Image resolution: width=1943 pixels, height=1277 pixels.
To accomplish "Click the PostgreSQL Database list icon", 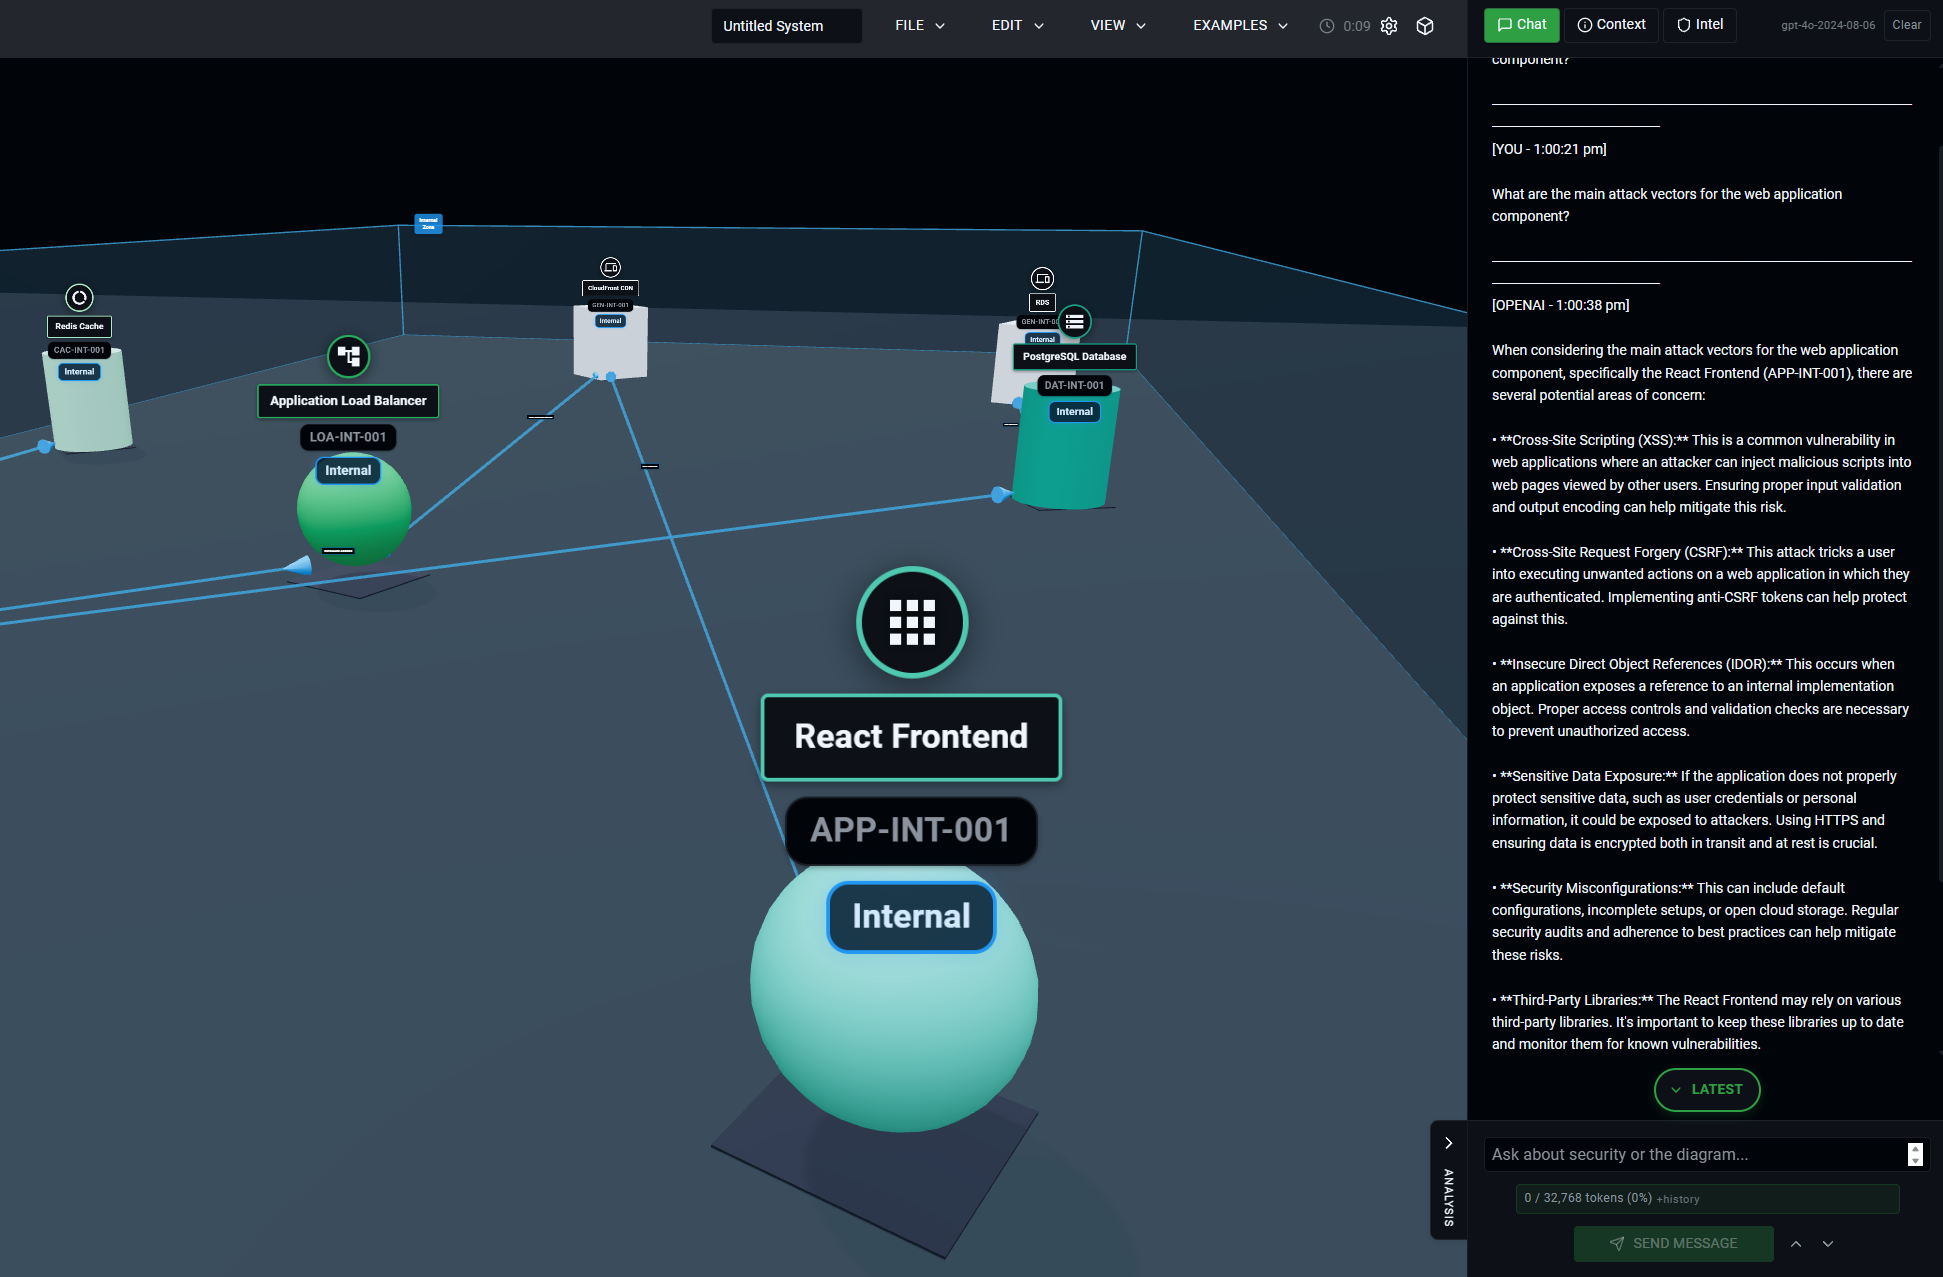I will [x=1074, y=321].
